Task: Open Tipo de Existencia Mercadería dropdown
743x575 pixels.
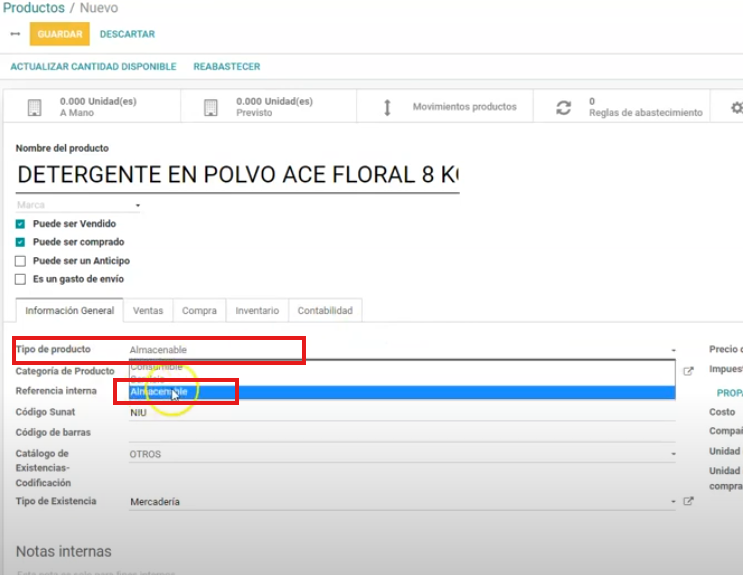Action: tap(402, 502)
